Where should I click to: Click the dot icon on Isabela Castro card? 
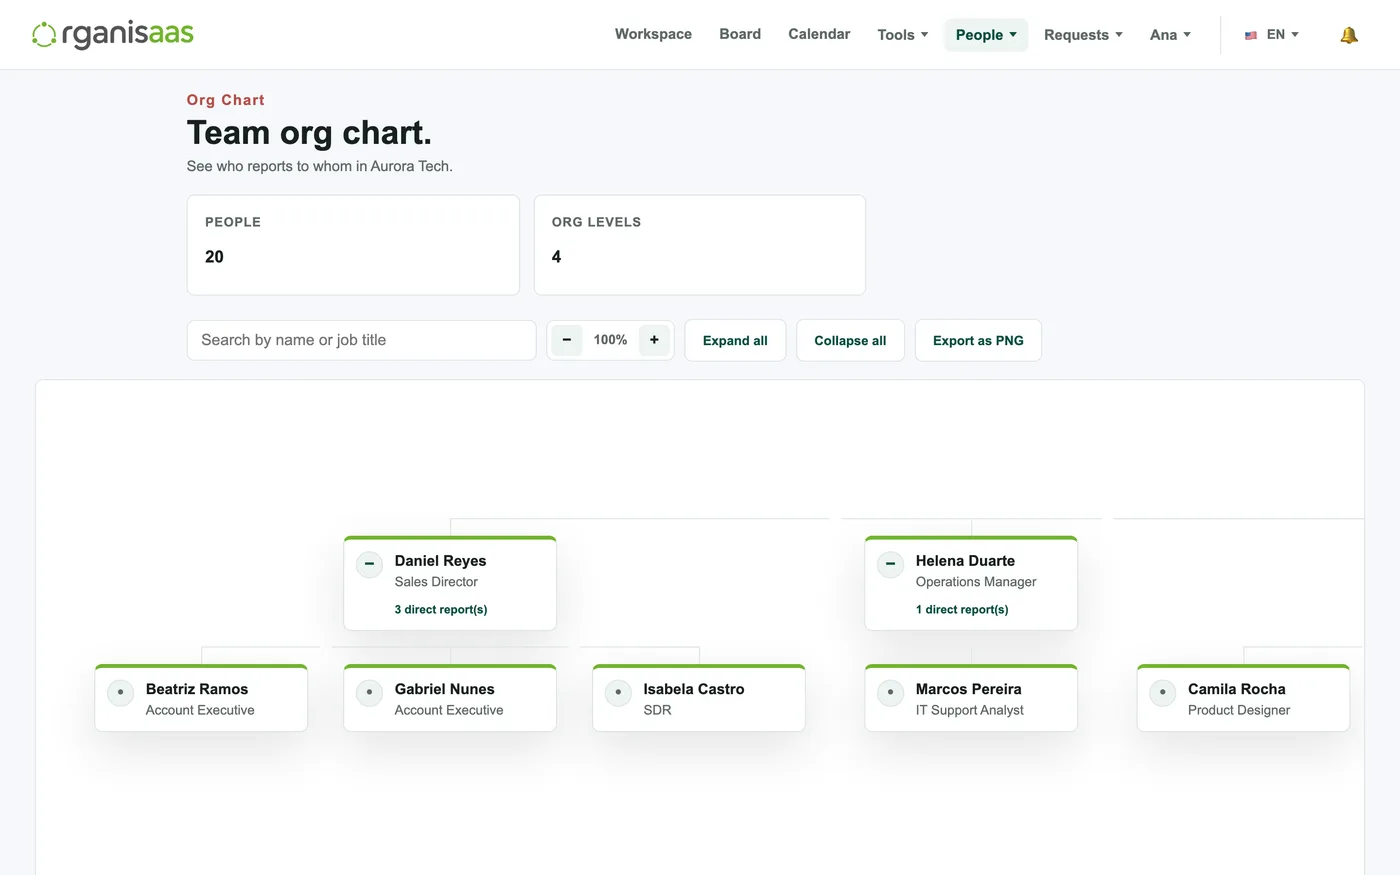tap(618, 692)
